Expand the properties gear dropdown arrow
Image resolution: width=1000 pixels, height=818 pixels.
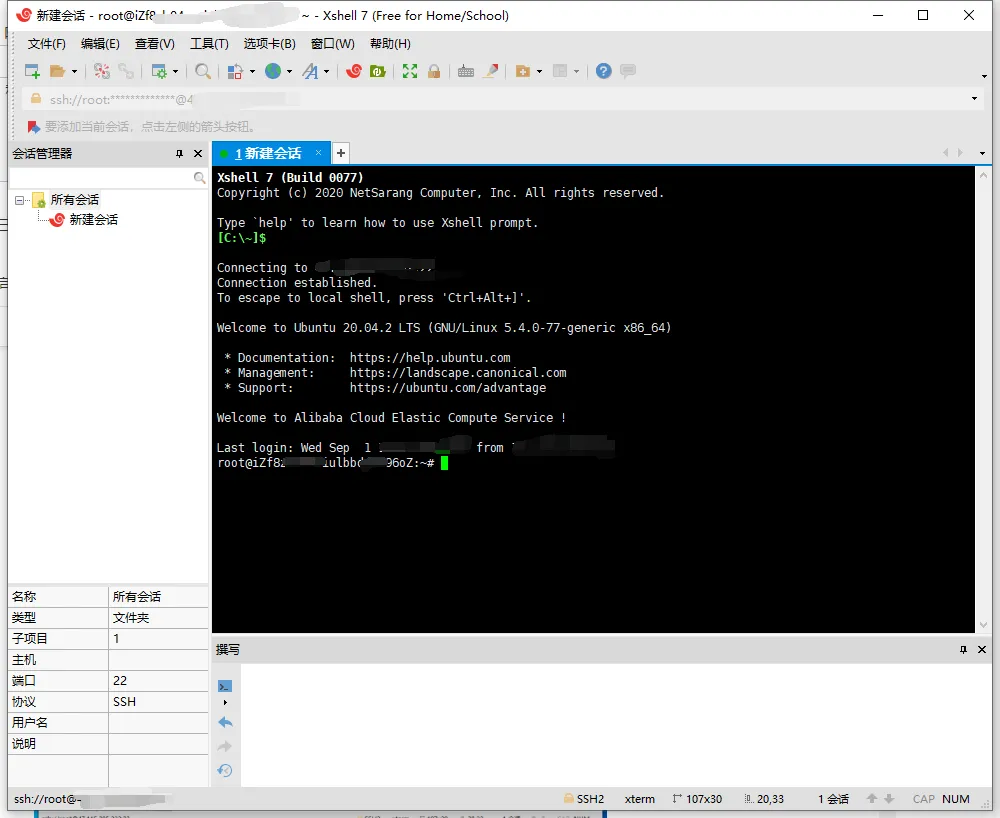coord(175,71)
